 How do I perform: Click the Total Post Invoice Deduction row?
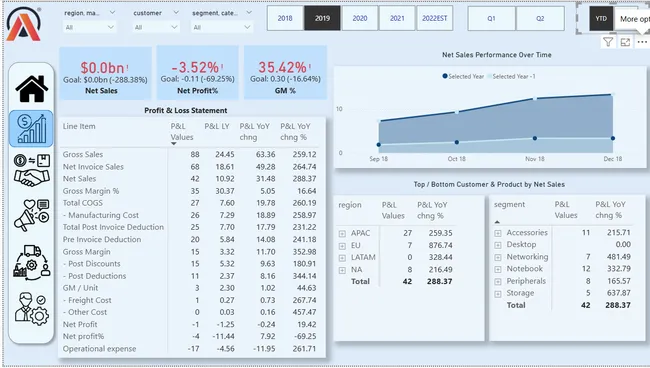coord(113,227)
